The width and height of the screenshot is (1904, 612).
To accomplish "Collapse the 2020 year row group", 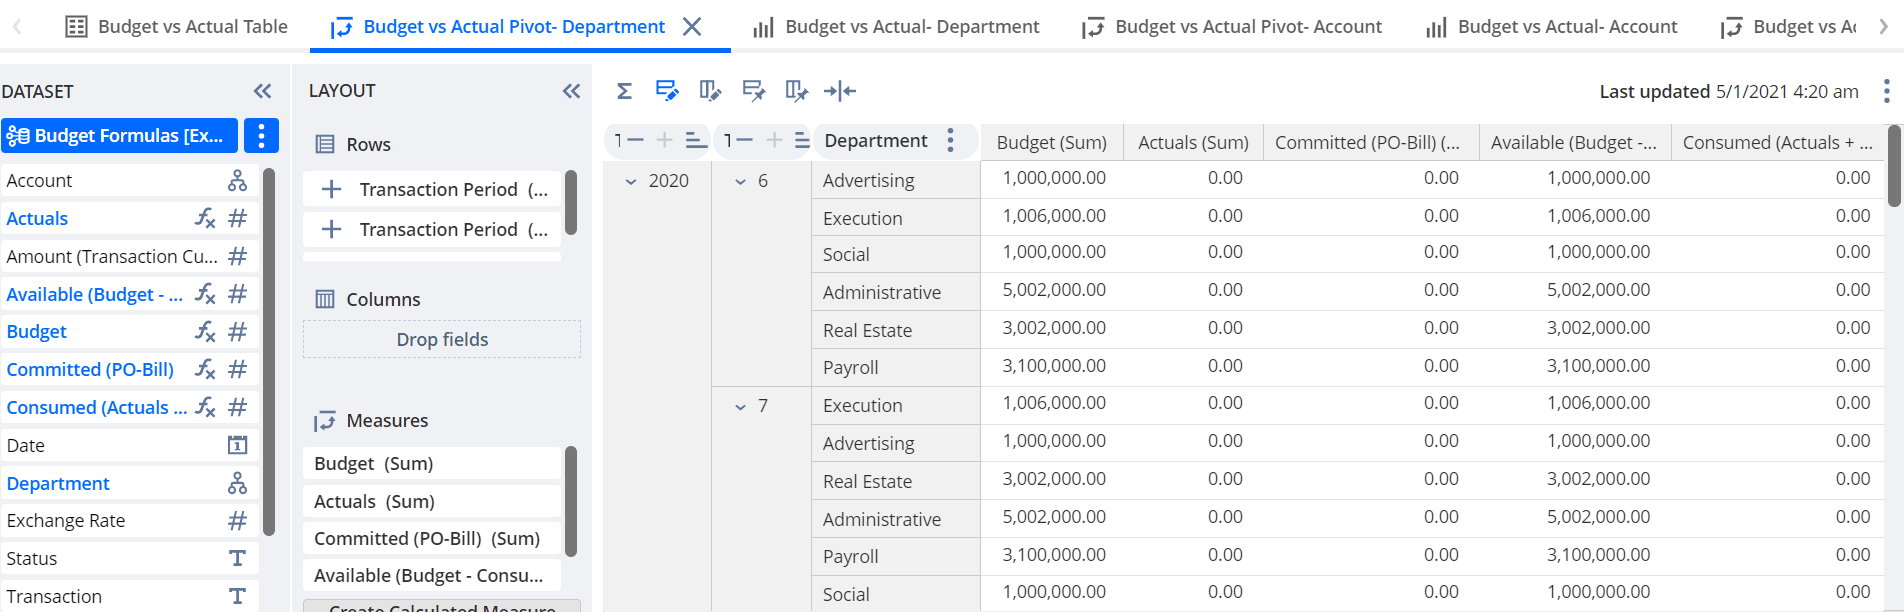I will [631, 181].
